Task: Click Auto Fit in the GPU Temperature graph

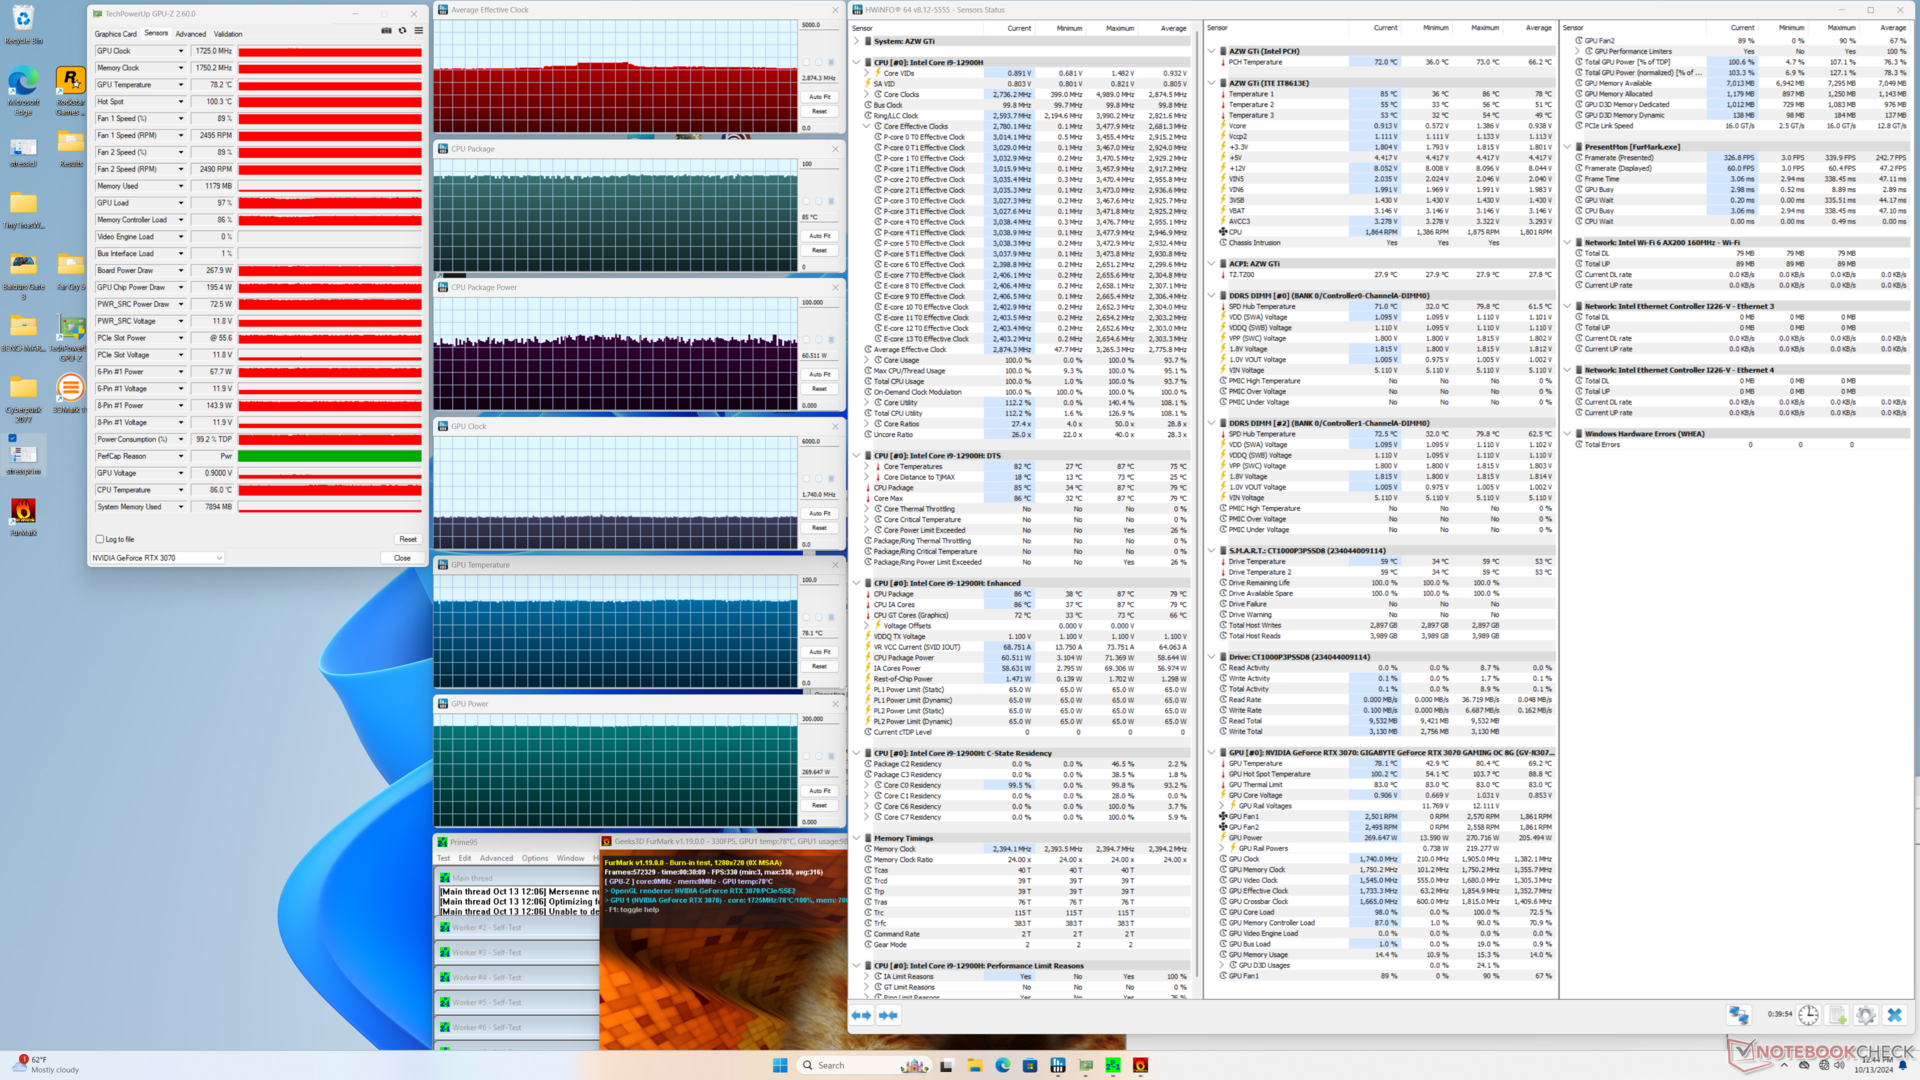Action: point(819,652)
